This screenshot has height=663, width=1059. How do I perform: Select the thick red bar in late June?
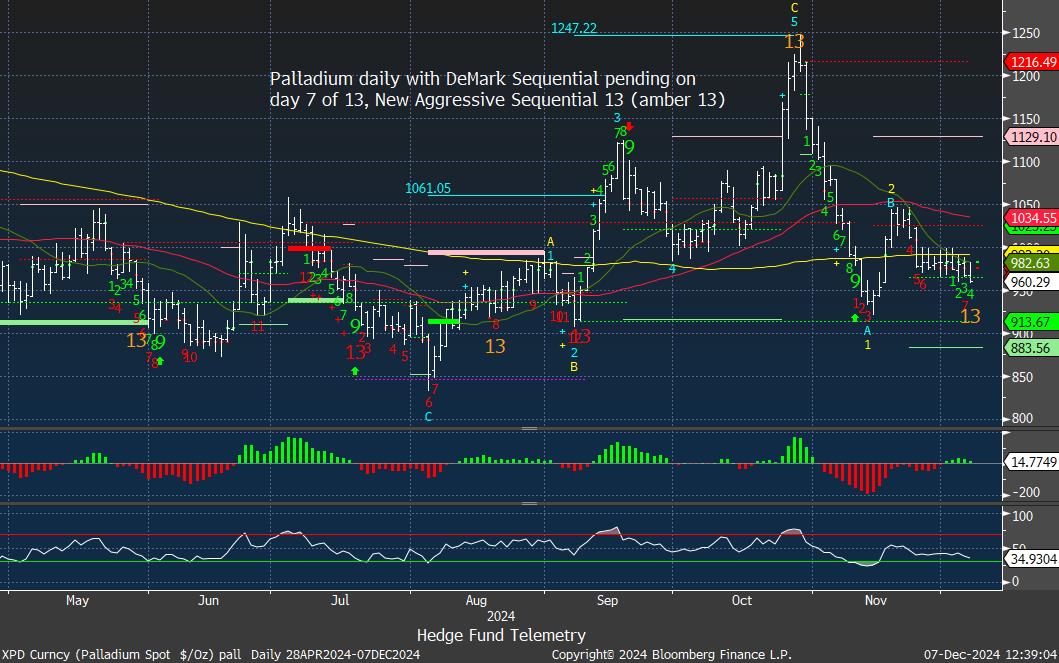(308, 247)
